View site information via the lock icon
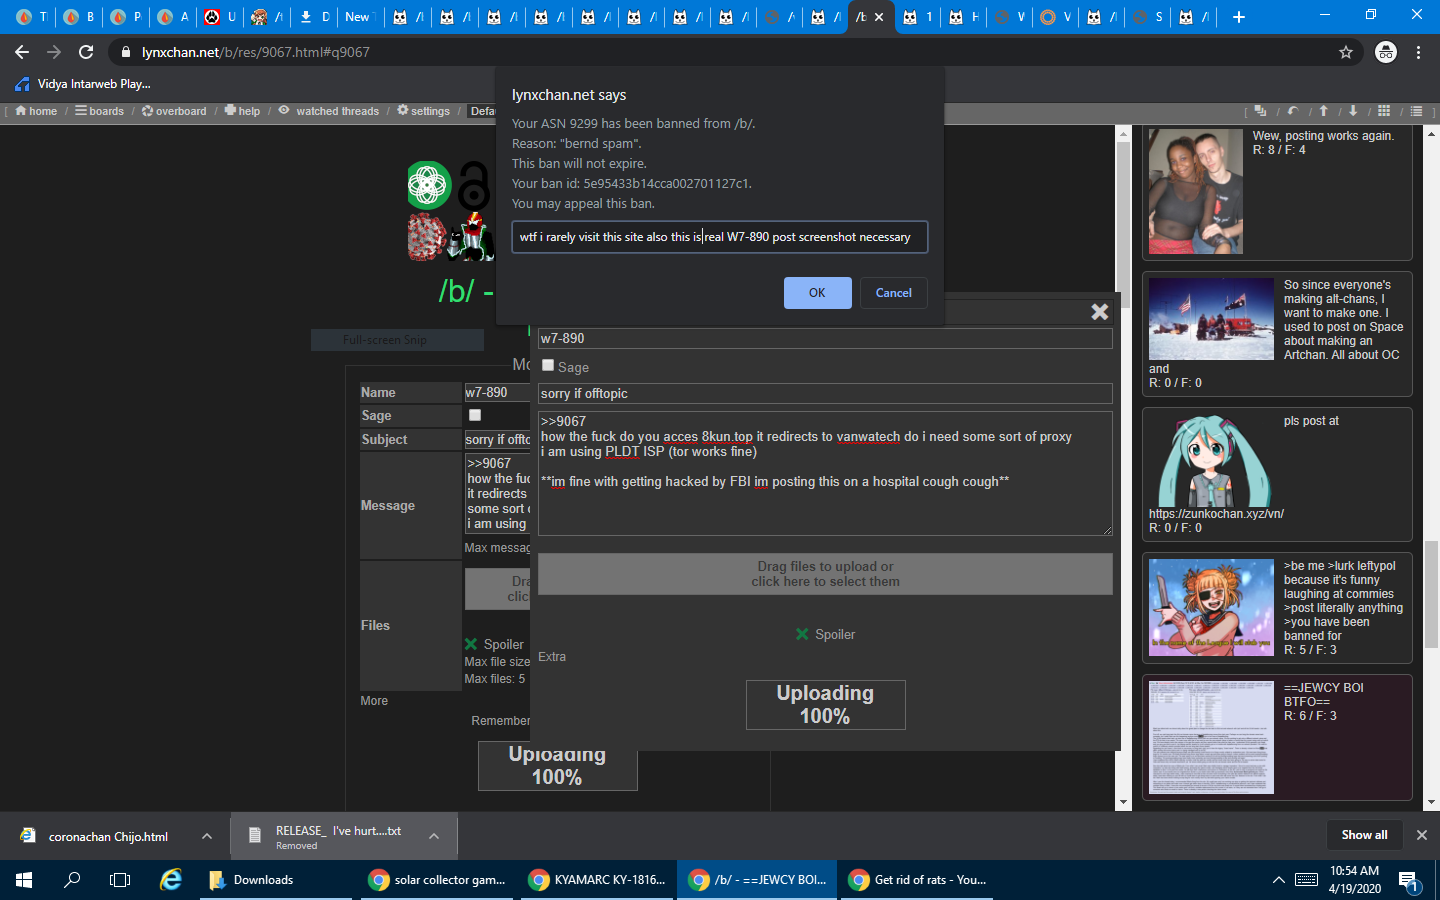This screenshot has height=900, width=1440. [x=125, y=52]
